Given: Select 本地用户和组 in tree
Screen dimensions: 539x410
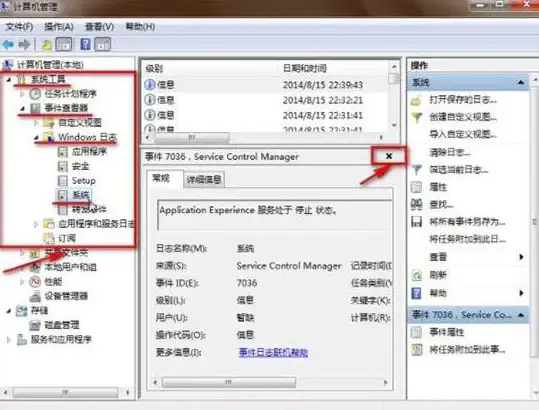Looking at the screenshot, I should (70, 267).
